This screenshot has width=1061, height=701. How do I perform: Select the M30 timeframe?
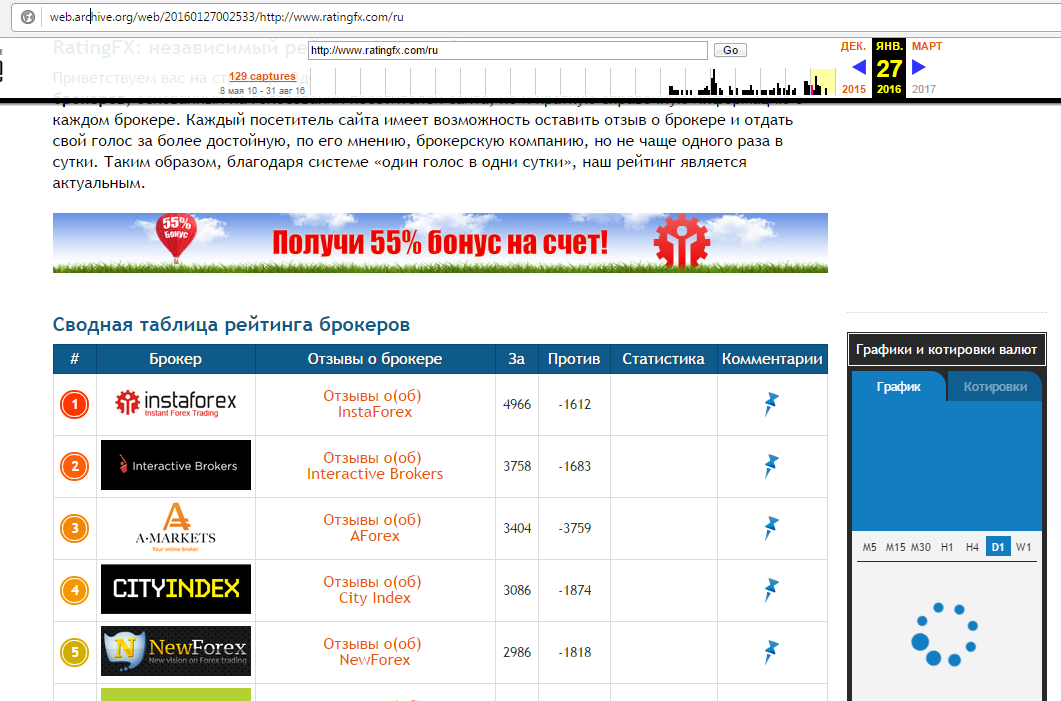(920, 547)
